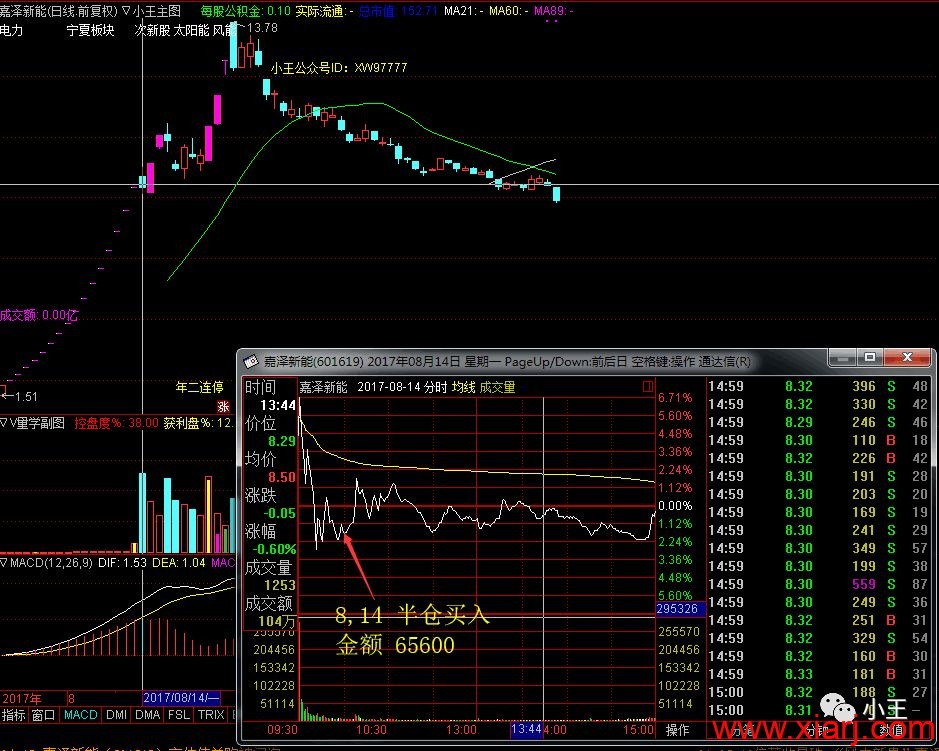Viewport: 939px width, 751px height.
Task: Click the 6.71% label on the percent axis
Action: [x=675, y=398]
